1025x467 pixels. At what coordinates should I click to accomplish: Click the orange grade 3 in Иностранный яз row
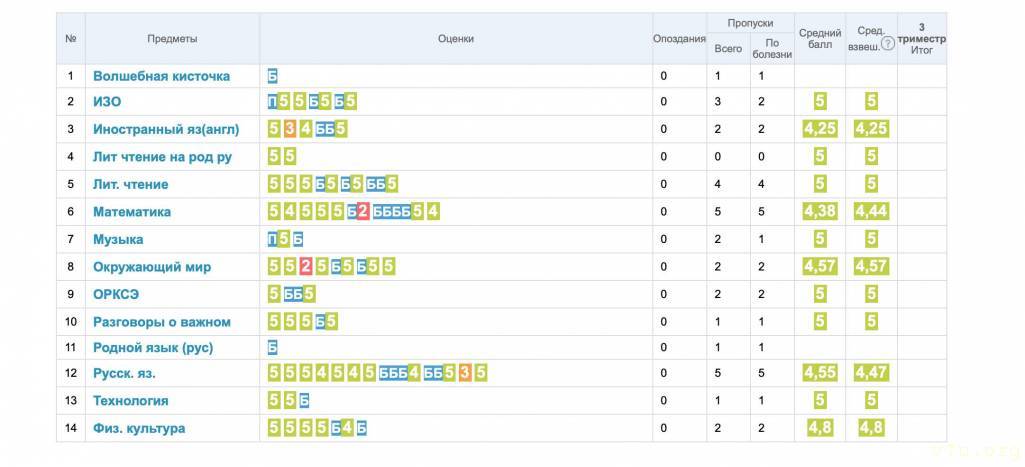click(289, 129)
